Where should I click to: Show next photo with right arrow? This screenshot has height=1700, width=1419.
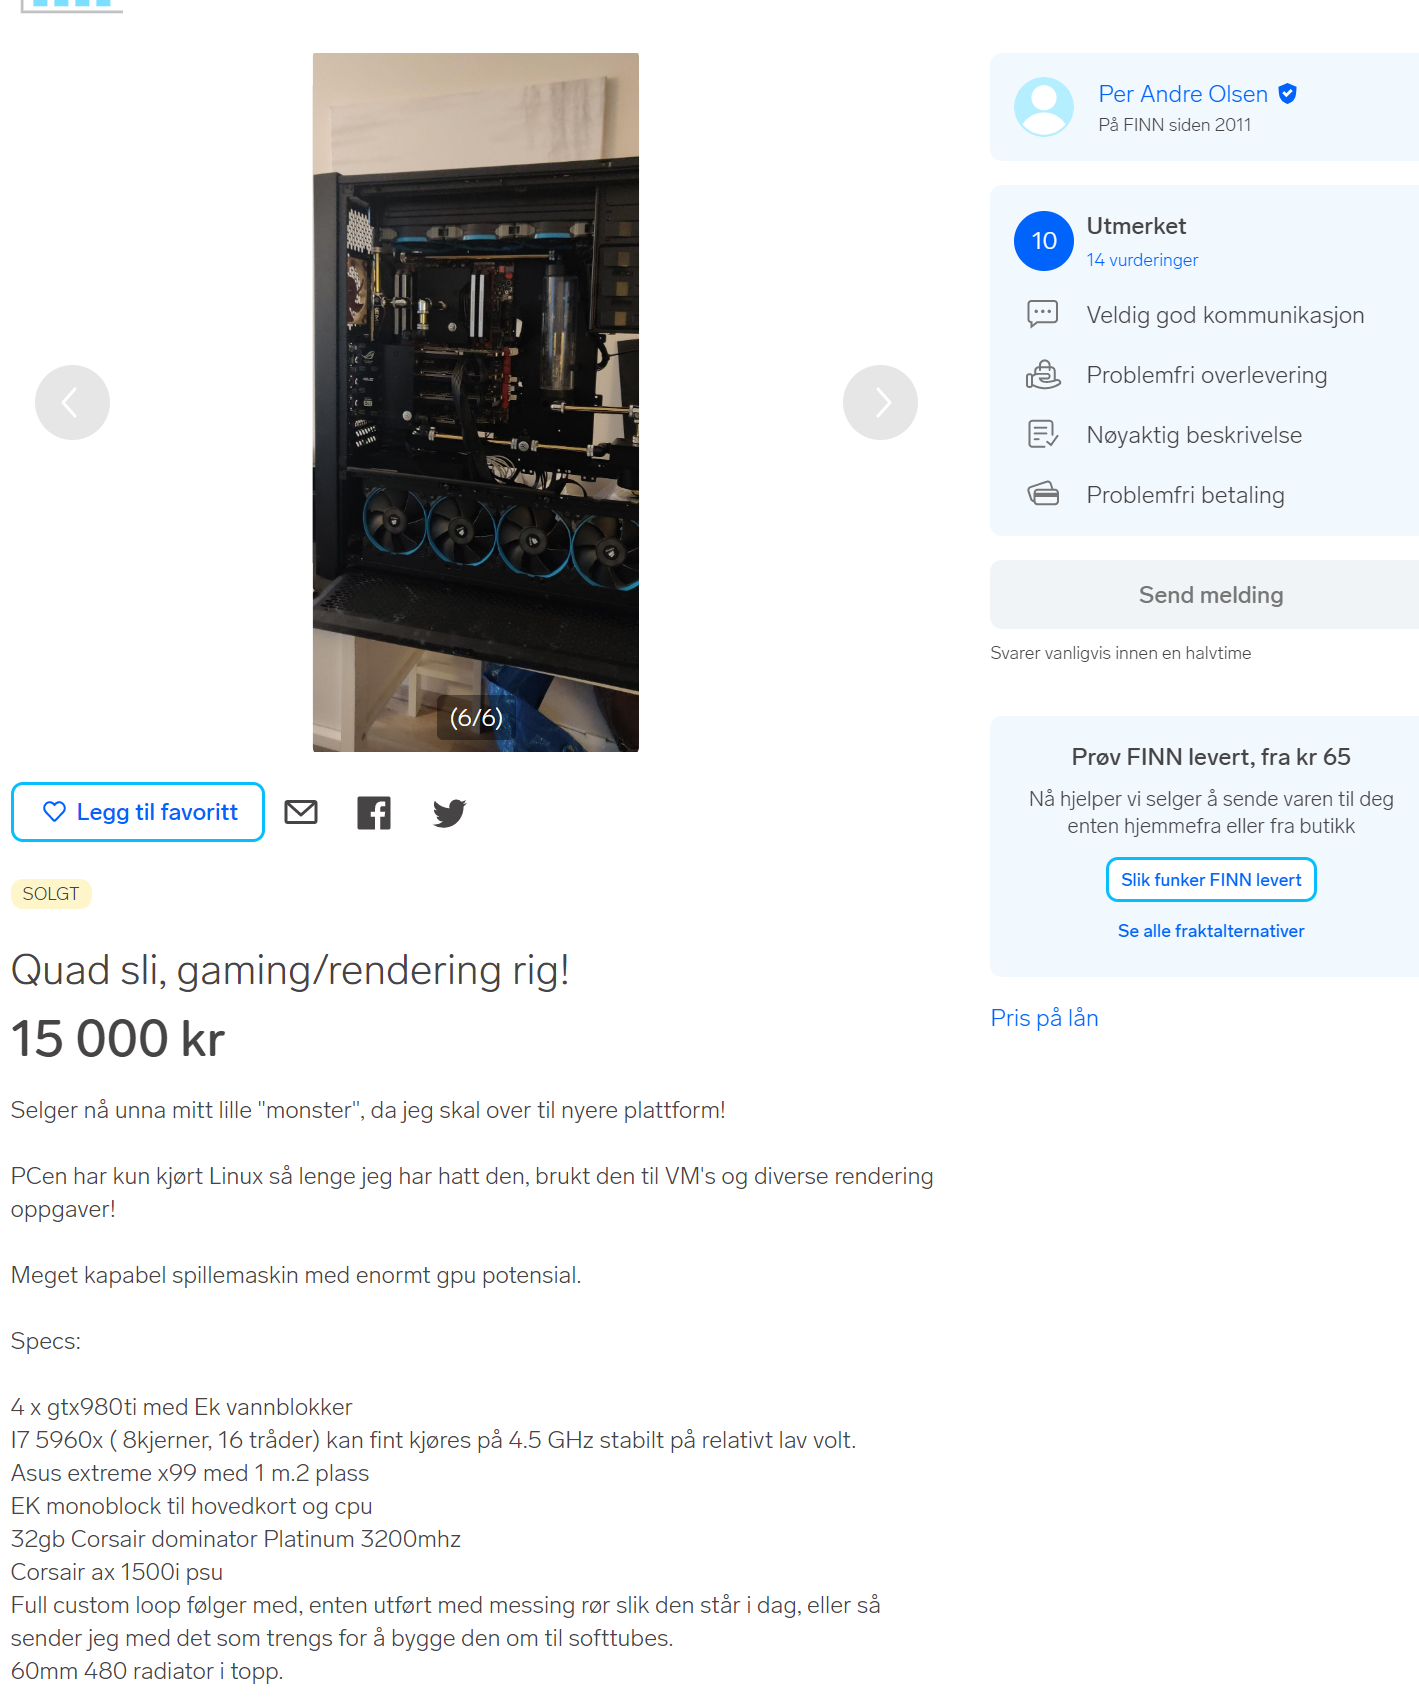[880, 402]
